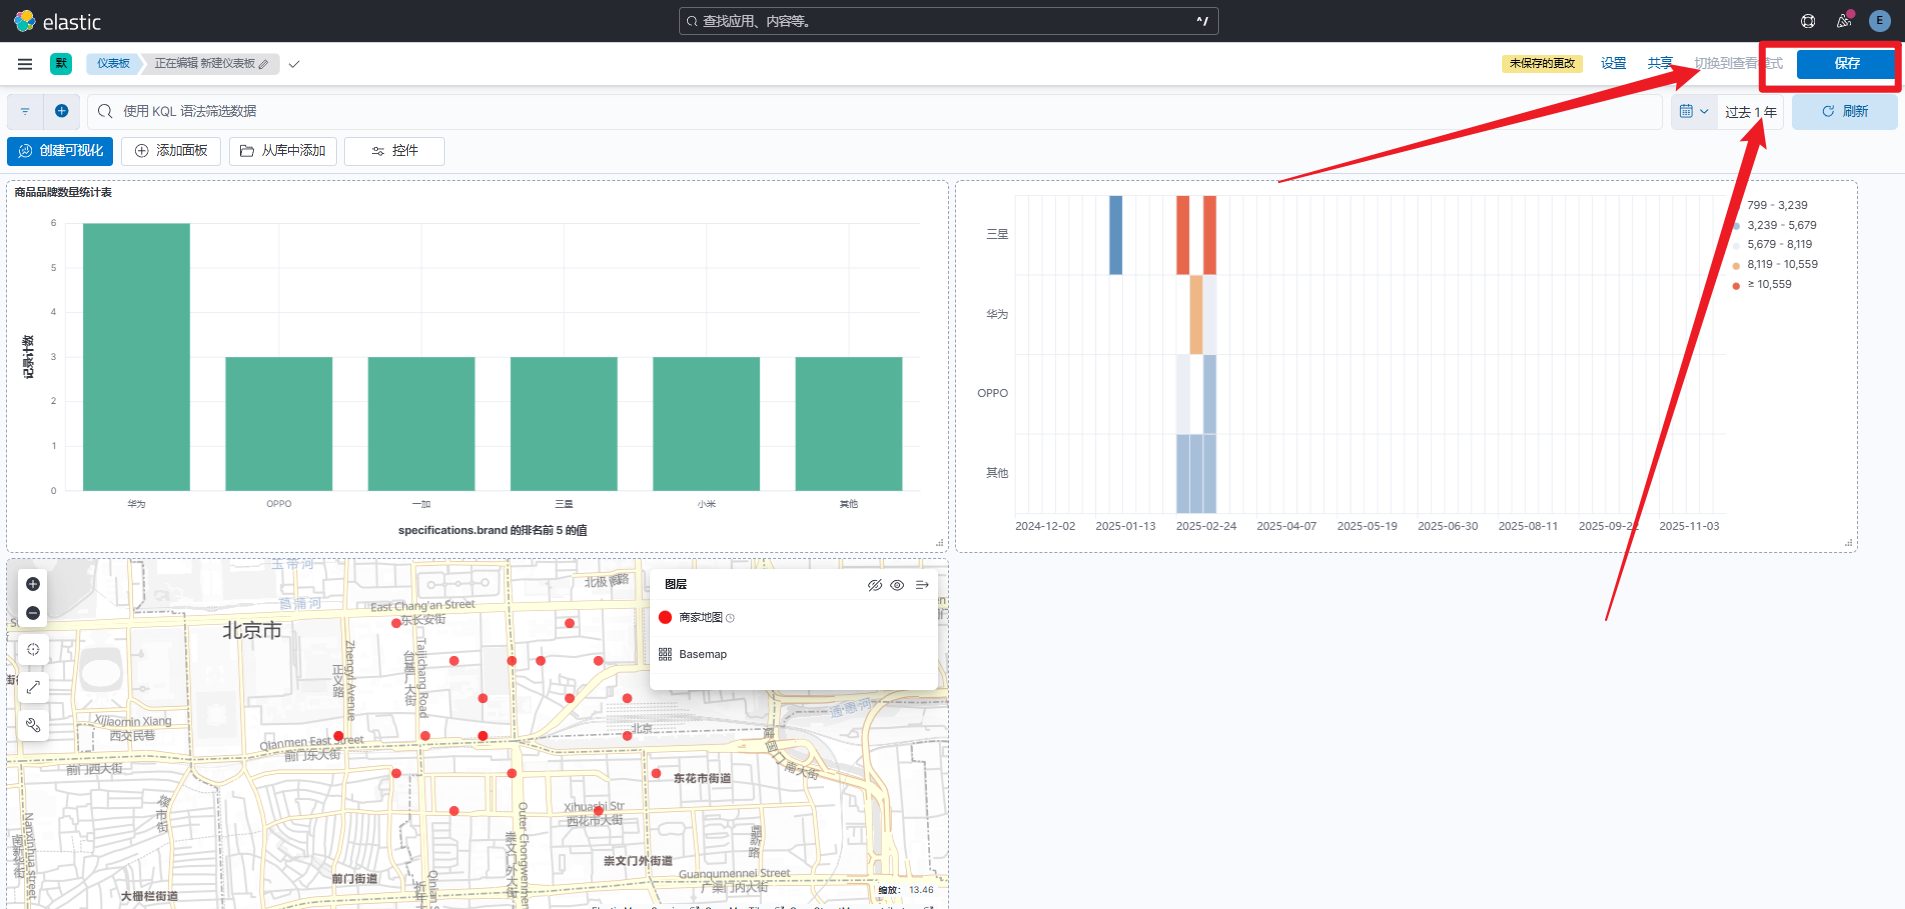Click the clock icon beside 商家地图
Viewport: 1905px width, 909px height.
(730, 618)
